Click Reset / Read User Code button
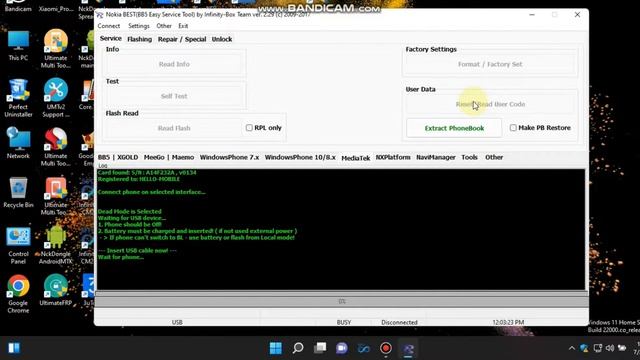The width and height of the screenshot is (640, 360). [490, 104]
